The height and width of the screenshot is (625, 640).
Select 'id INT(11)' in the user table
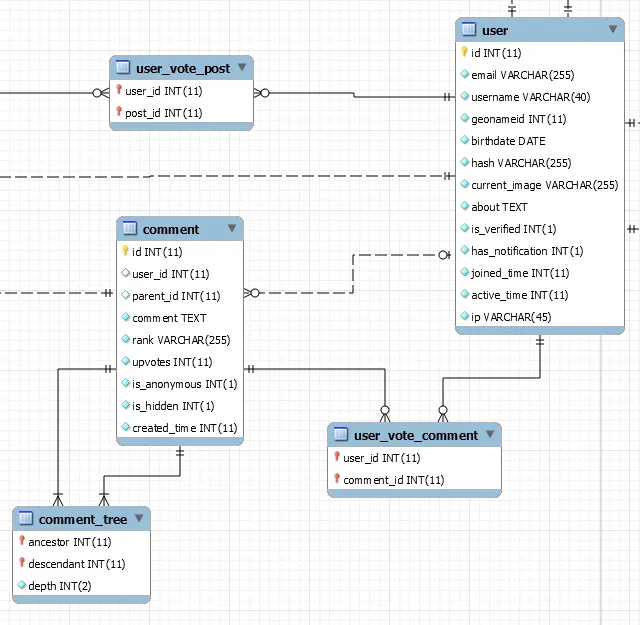point(496,53)
